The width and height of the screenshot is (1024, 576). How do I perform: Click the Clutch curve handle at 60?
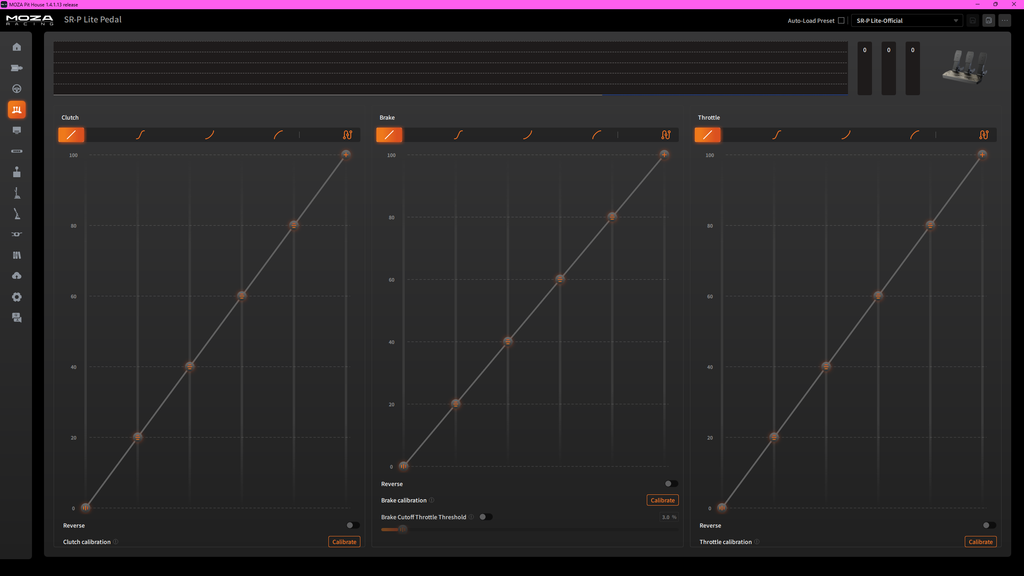click(x=242, y=296)
